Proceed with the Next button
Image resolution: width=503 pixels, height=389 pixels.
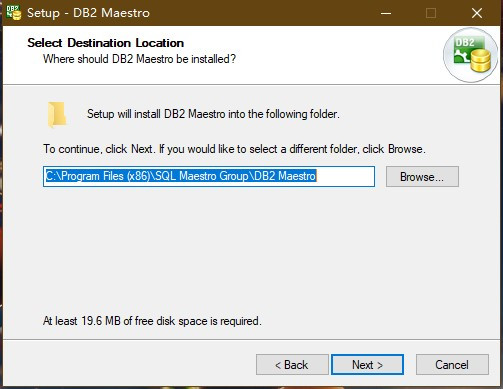tap(367, 365)
